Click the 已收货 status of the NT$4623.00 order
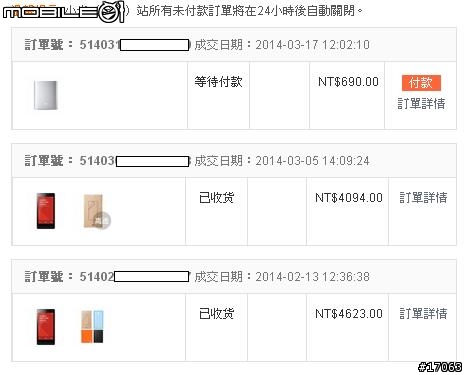The width and height of the screenshot is (466, 375). pyautogui.click(x=217, y=314)
